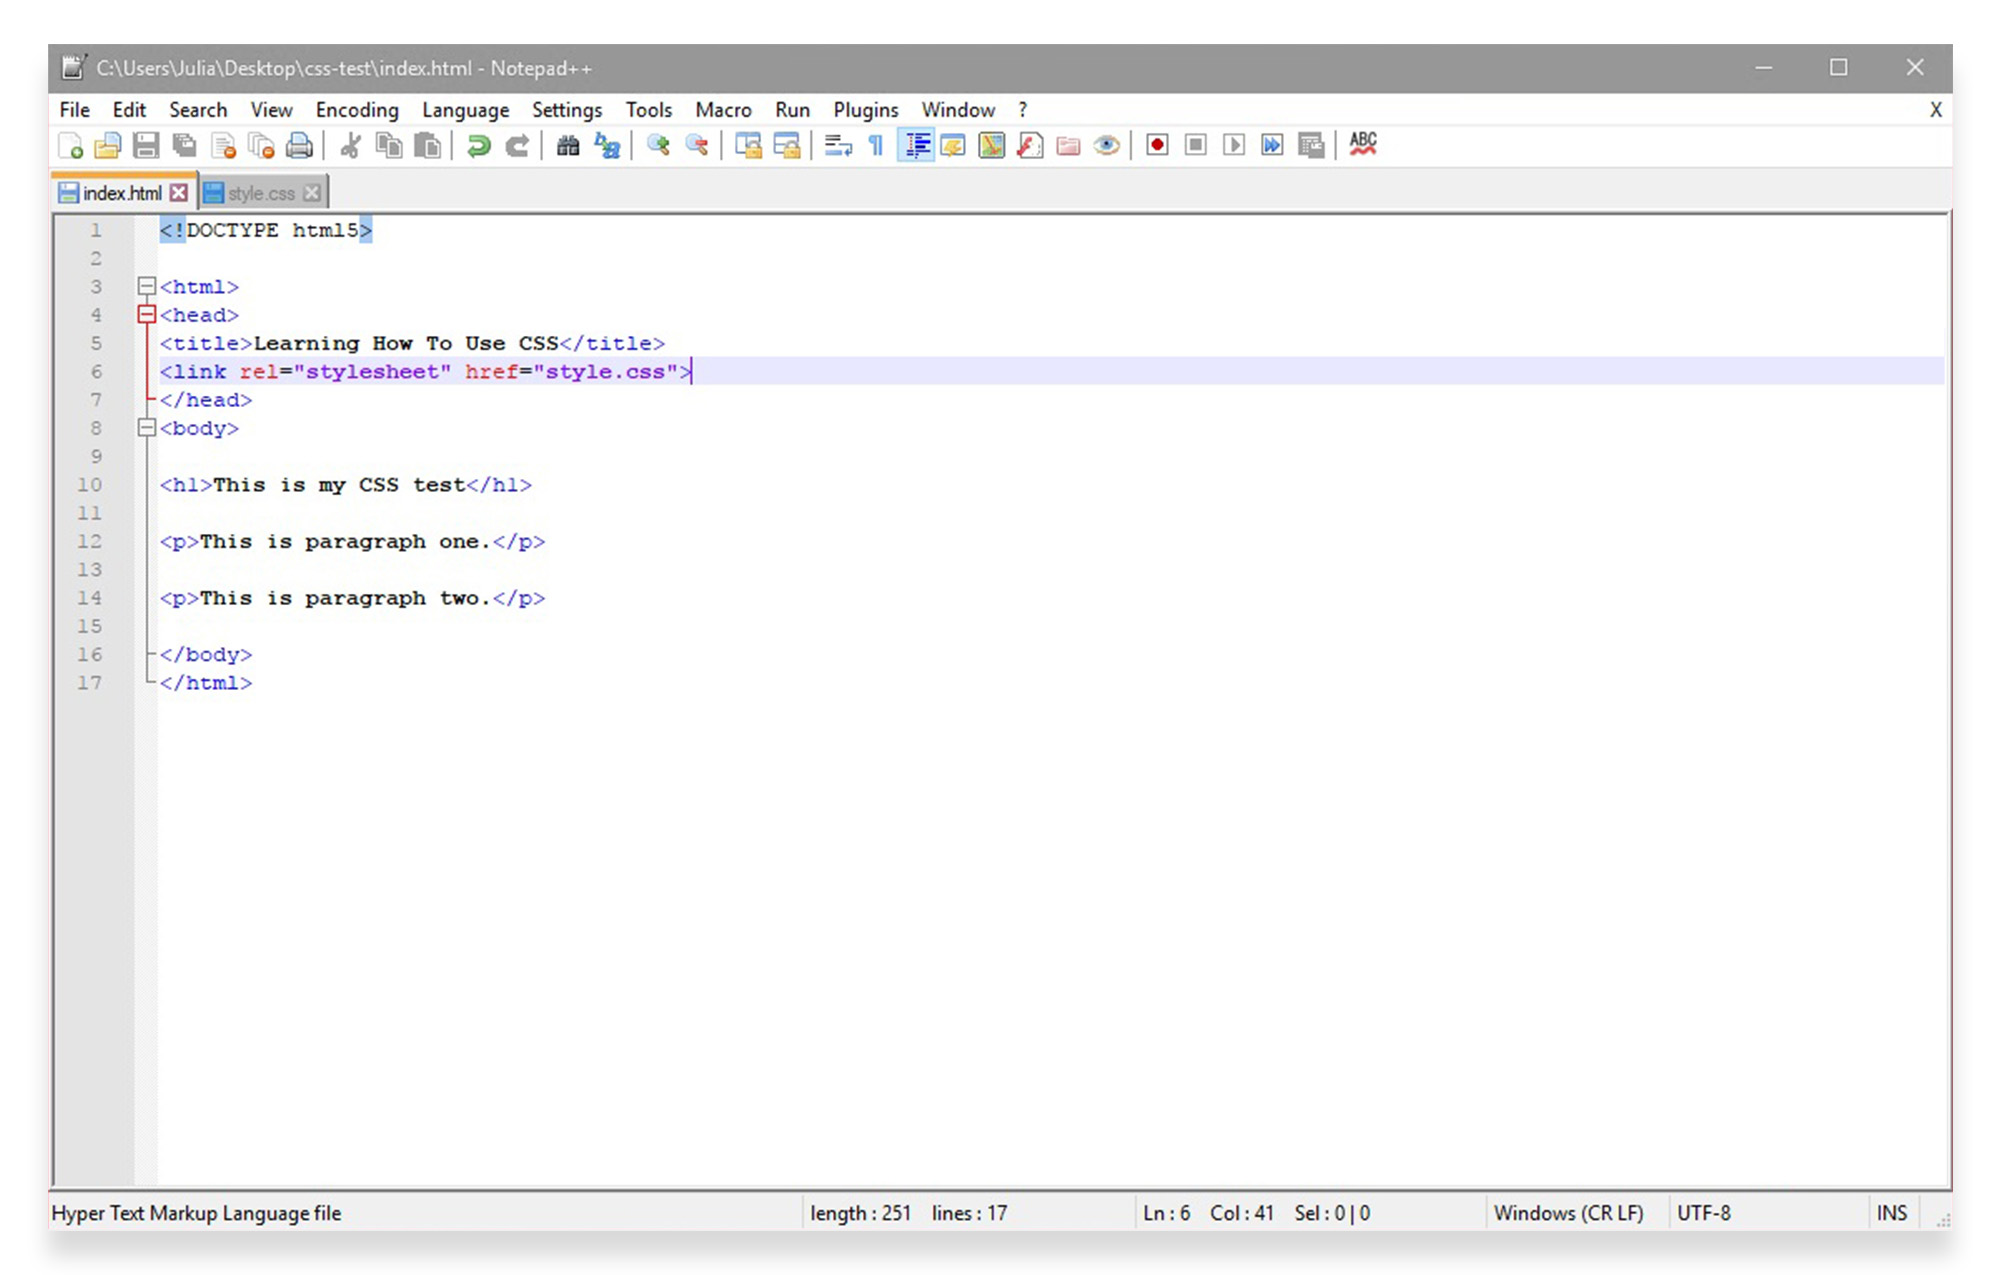Viewport: 2000px width, 1275px height.
Task: Collapse the head tag fold marker
Action: point(147,315)
